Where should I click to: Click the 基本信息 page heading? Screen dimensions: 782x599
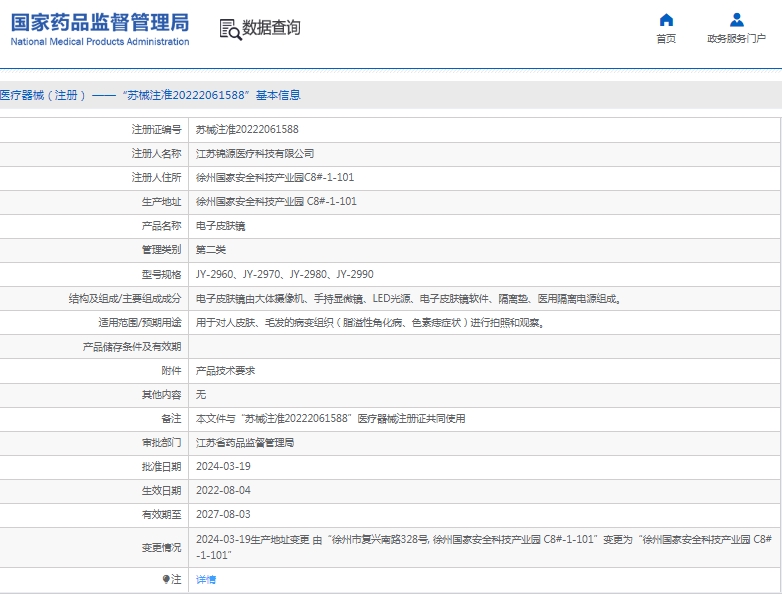tap(150, 95)
